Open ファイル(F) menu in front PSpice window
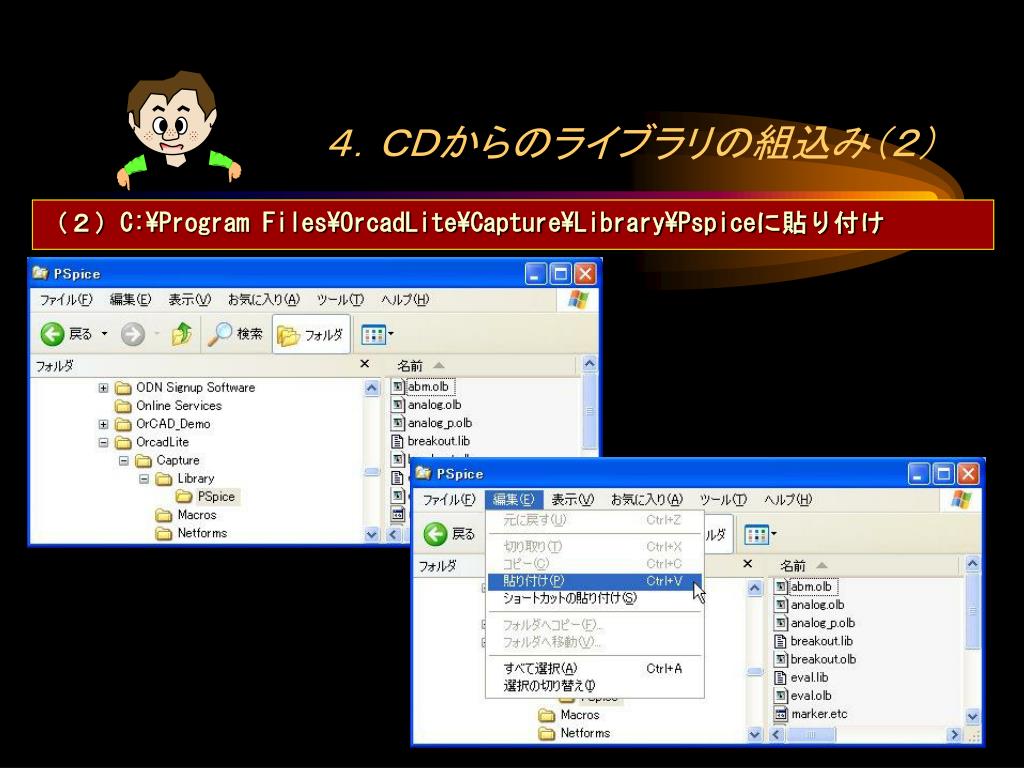 coord(449,500)
